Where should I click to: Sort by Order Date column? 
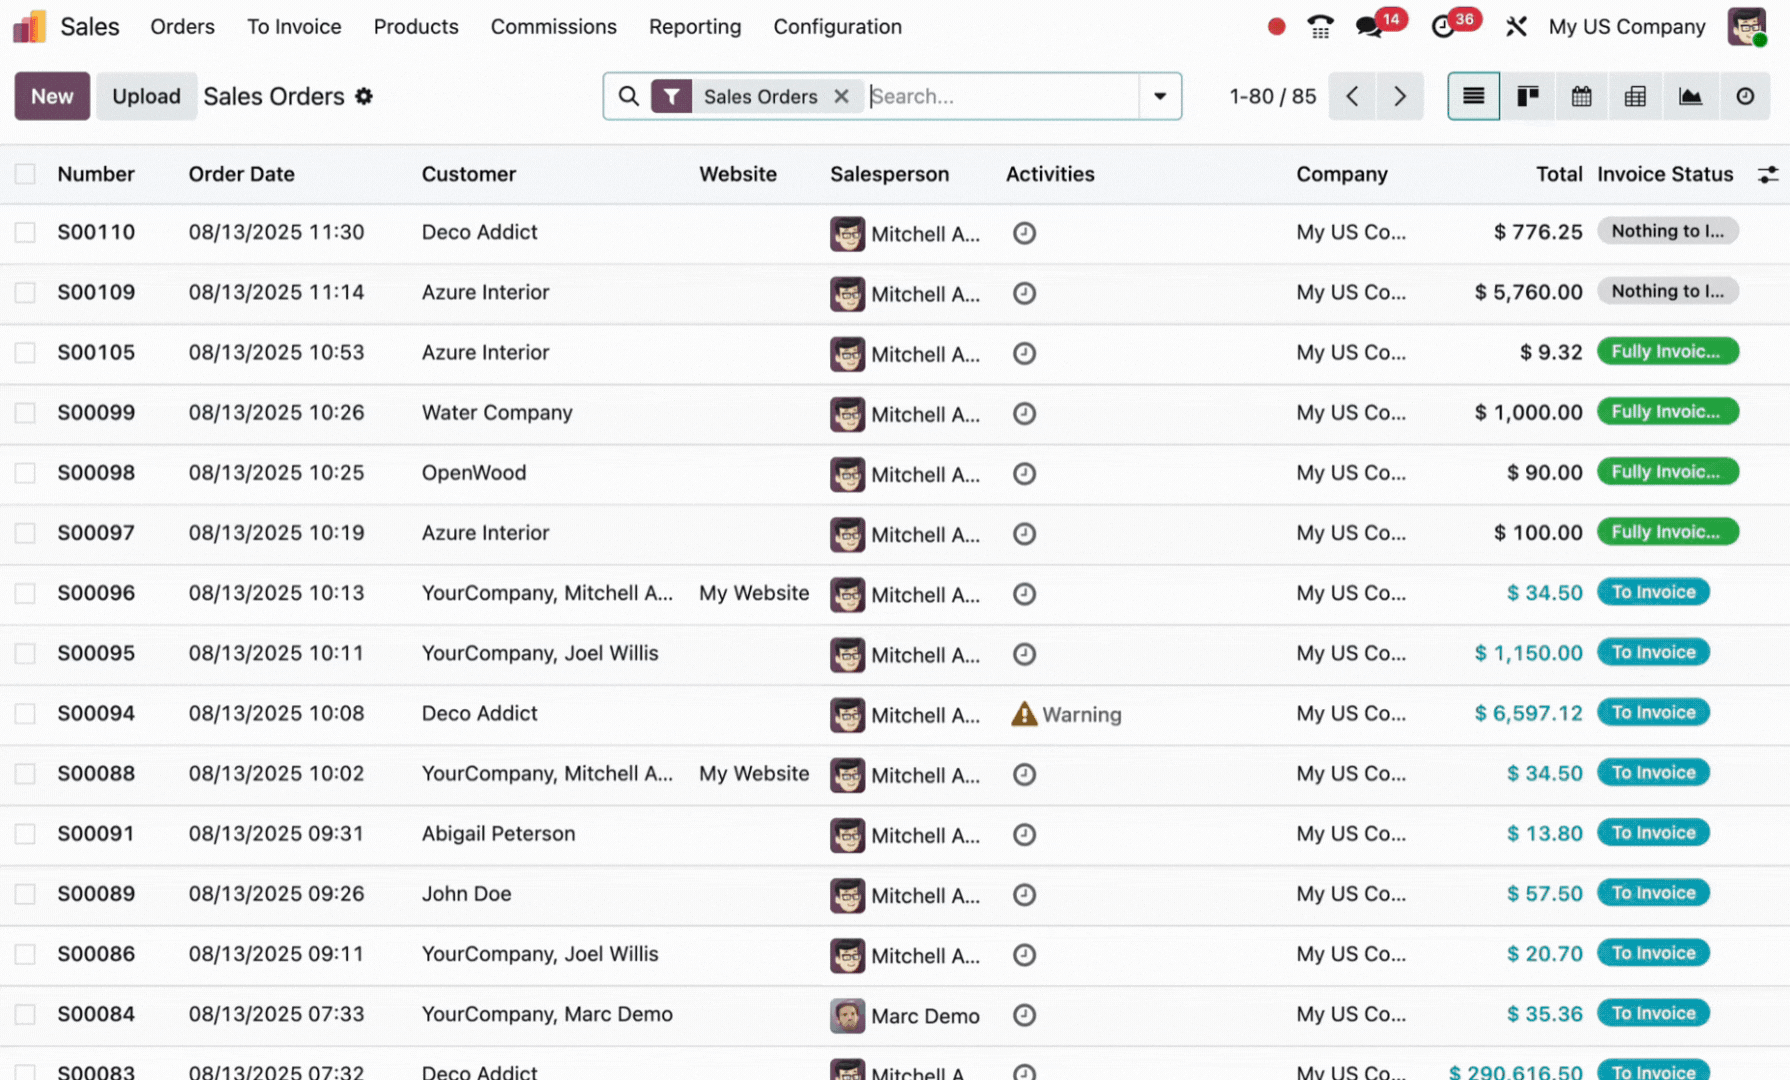tap(242, 174)
